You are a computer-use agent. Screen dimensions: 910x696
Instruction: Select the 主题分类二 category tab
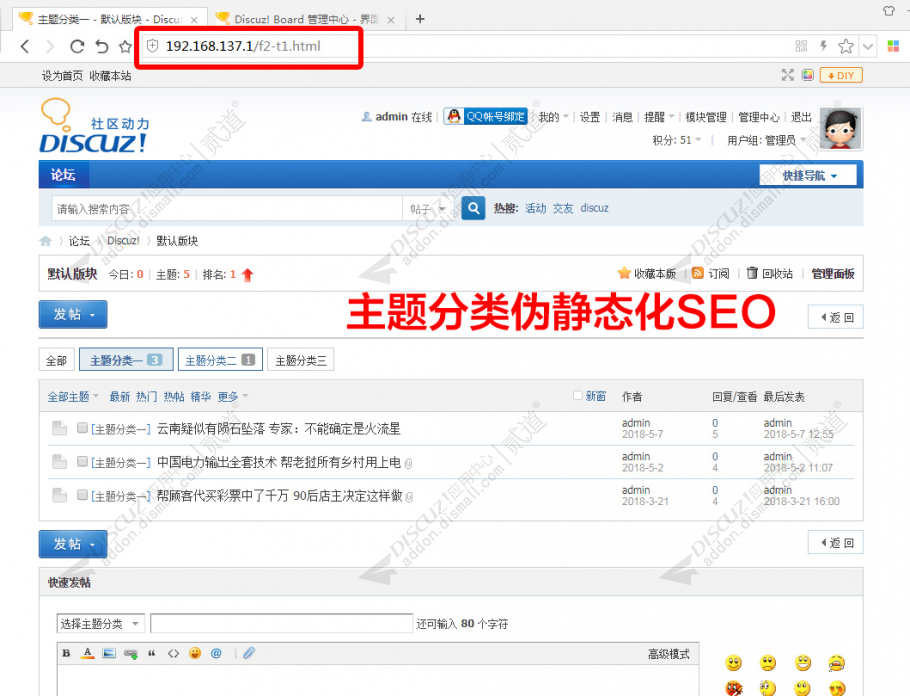pos(220,360)
